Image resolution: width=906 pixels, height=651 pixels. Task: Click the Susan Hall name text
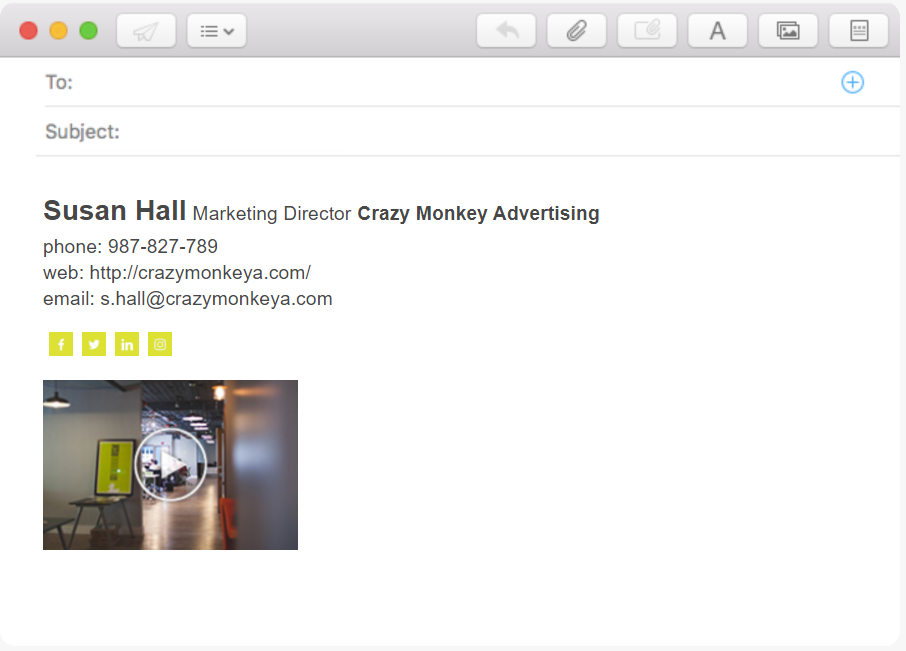[x=114, y=210]
